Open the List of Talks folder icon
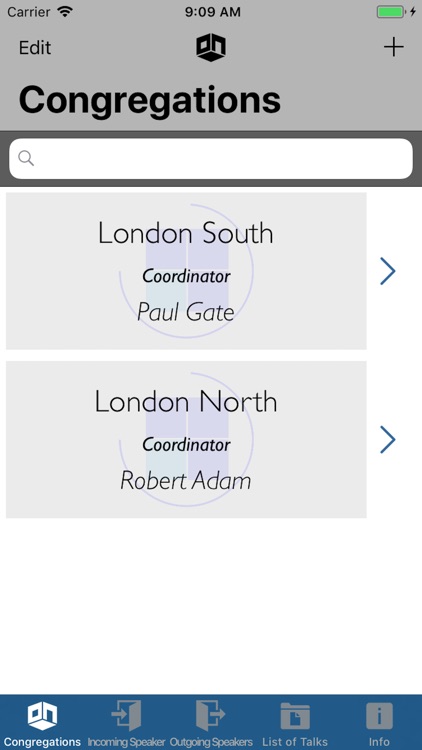Image resolution: width=422 pixels, height=750 pixels. tap(295, 716)
